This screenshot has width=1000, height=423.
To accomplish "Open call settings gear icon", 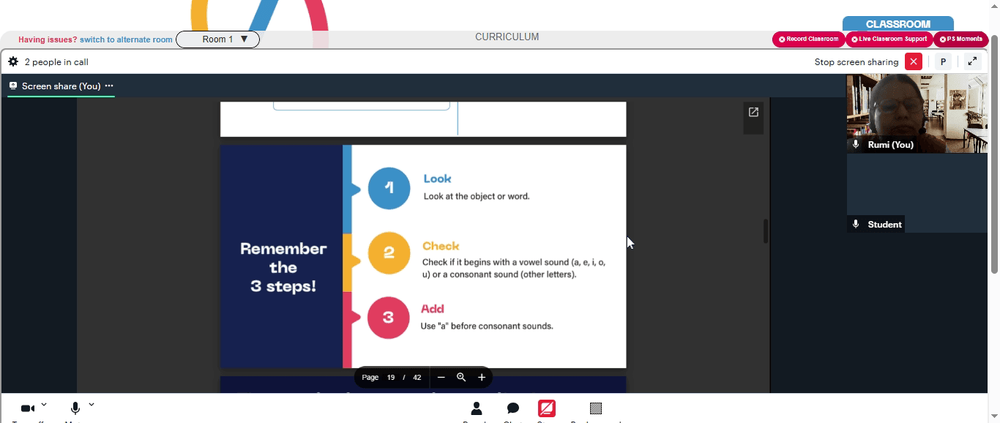I will (13, 62).
